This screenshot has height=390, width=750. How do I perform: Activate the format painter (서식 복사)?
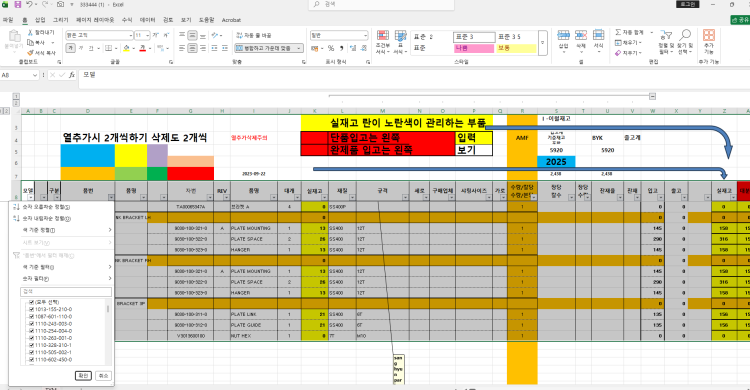pos(42,53)
